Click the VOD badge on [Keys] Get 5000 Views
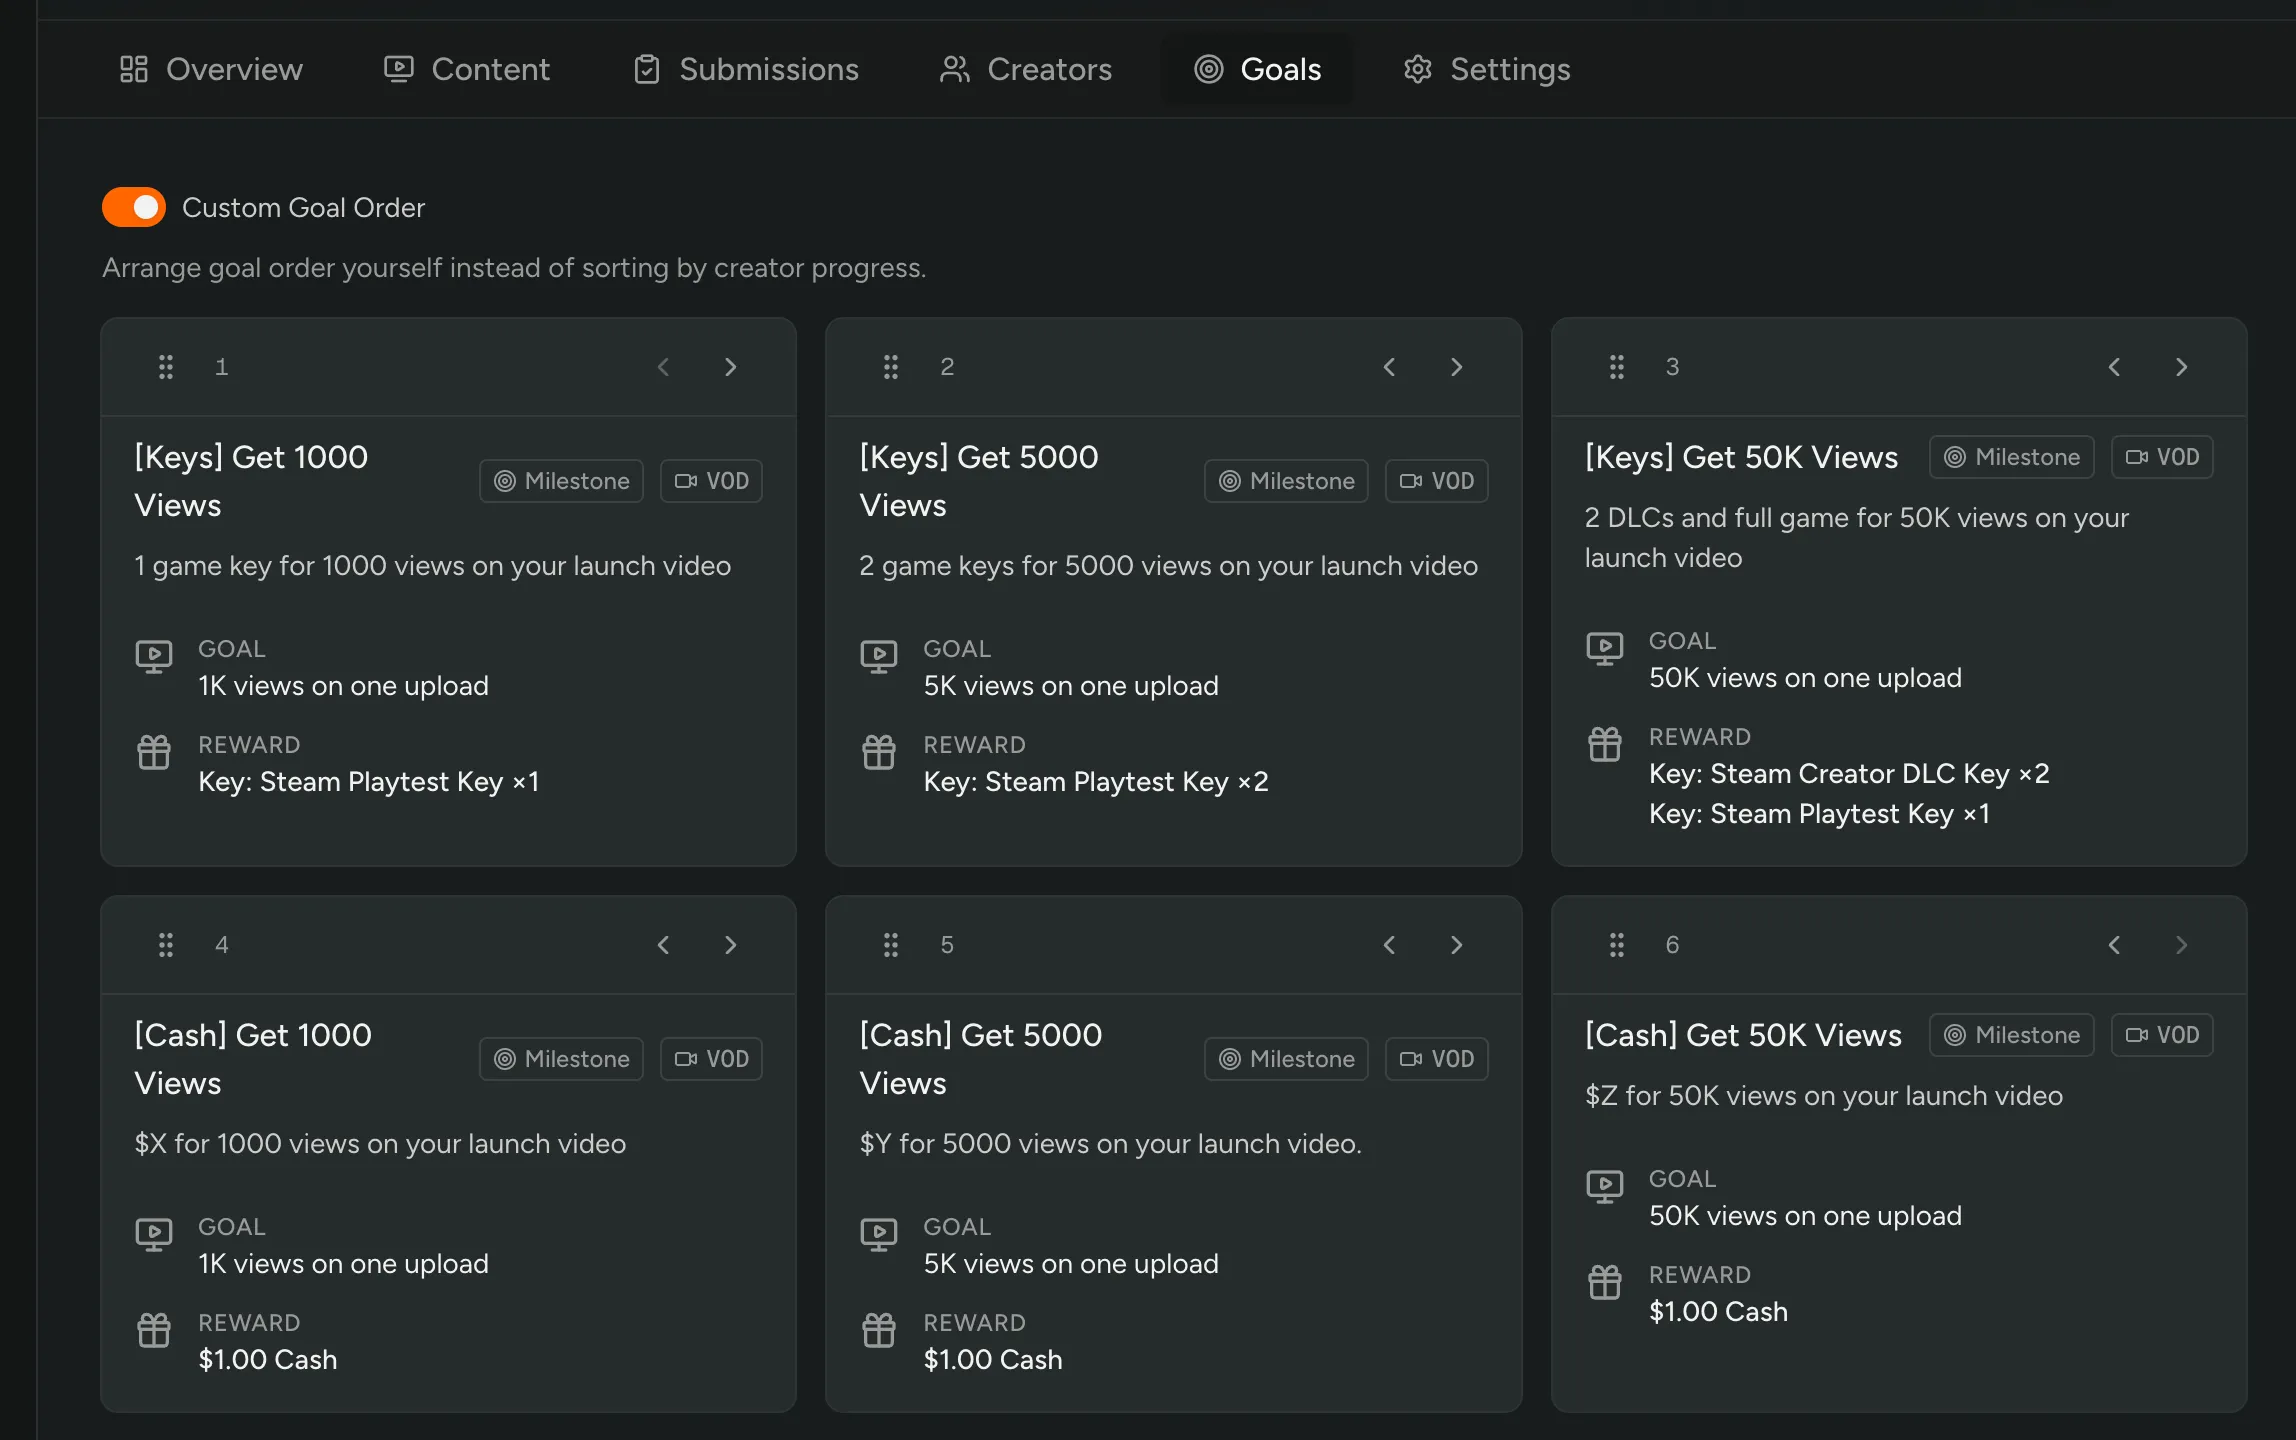The height and width of the screenshot is (1440, 2296). pyautogui.click(x=1436, y=481)
